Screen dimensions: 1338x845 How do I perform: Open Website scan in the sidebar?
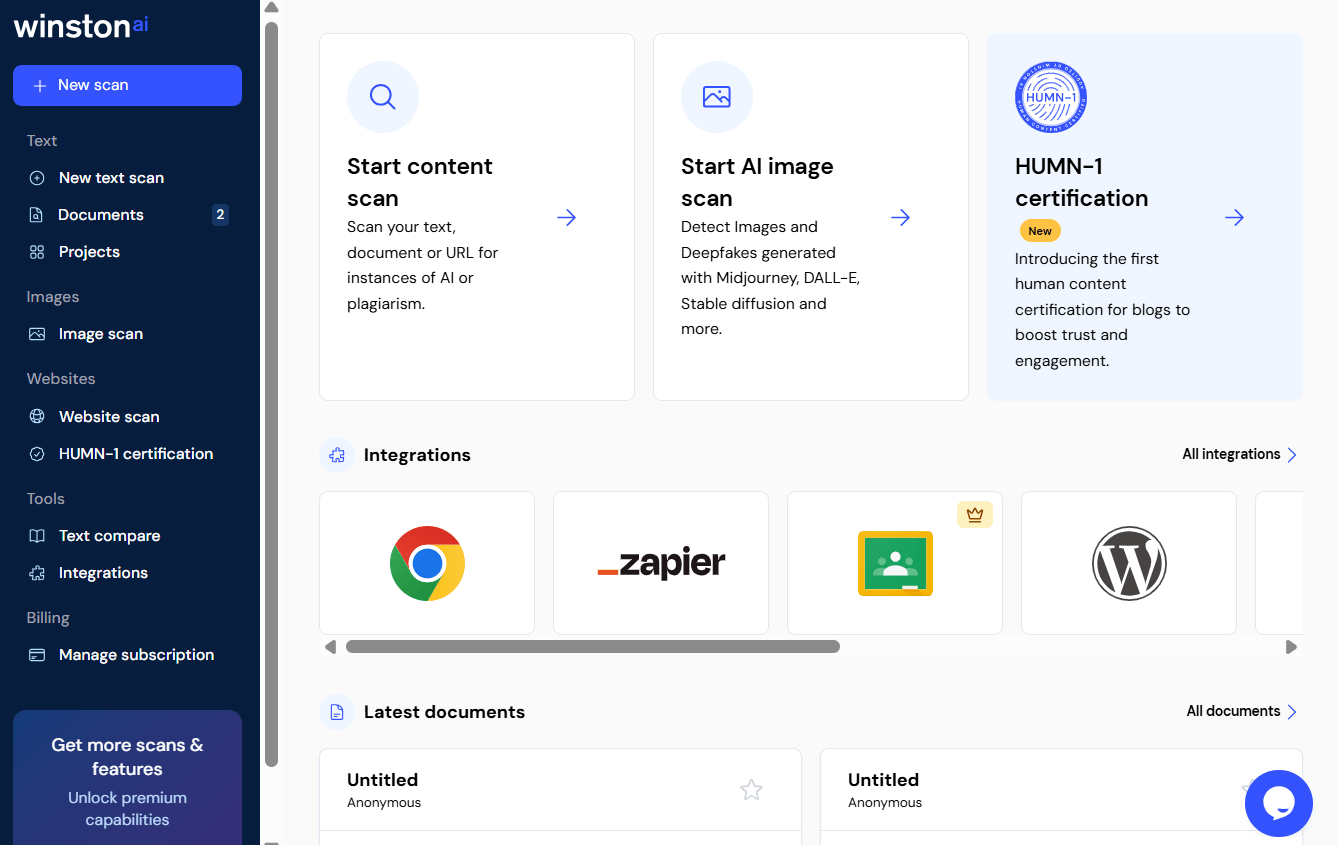point(109,417)
